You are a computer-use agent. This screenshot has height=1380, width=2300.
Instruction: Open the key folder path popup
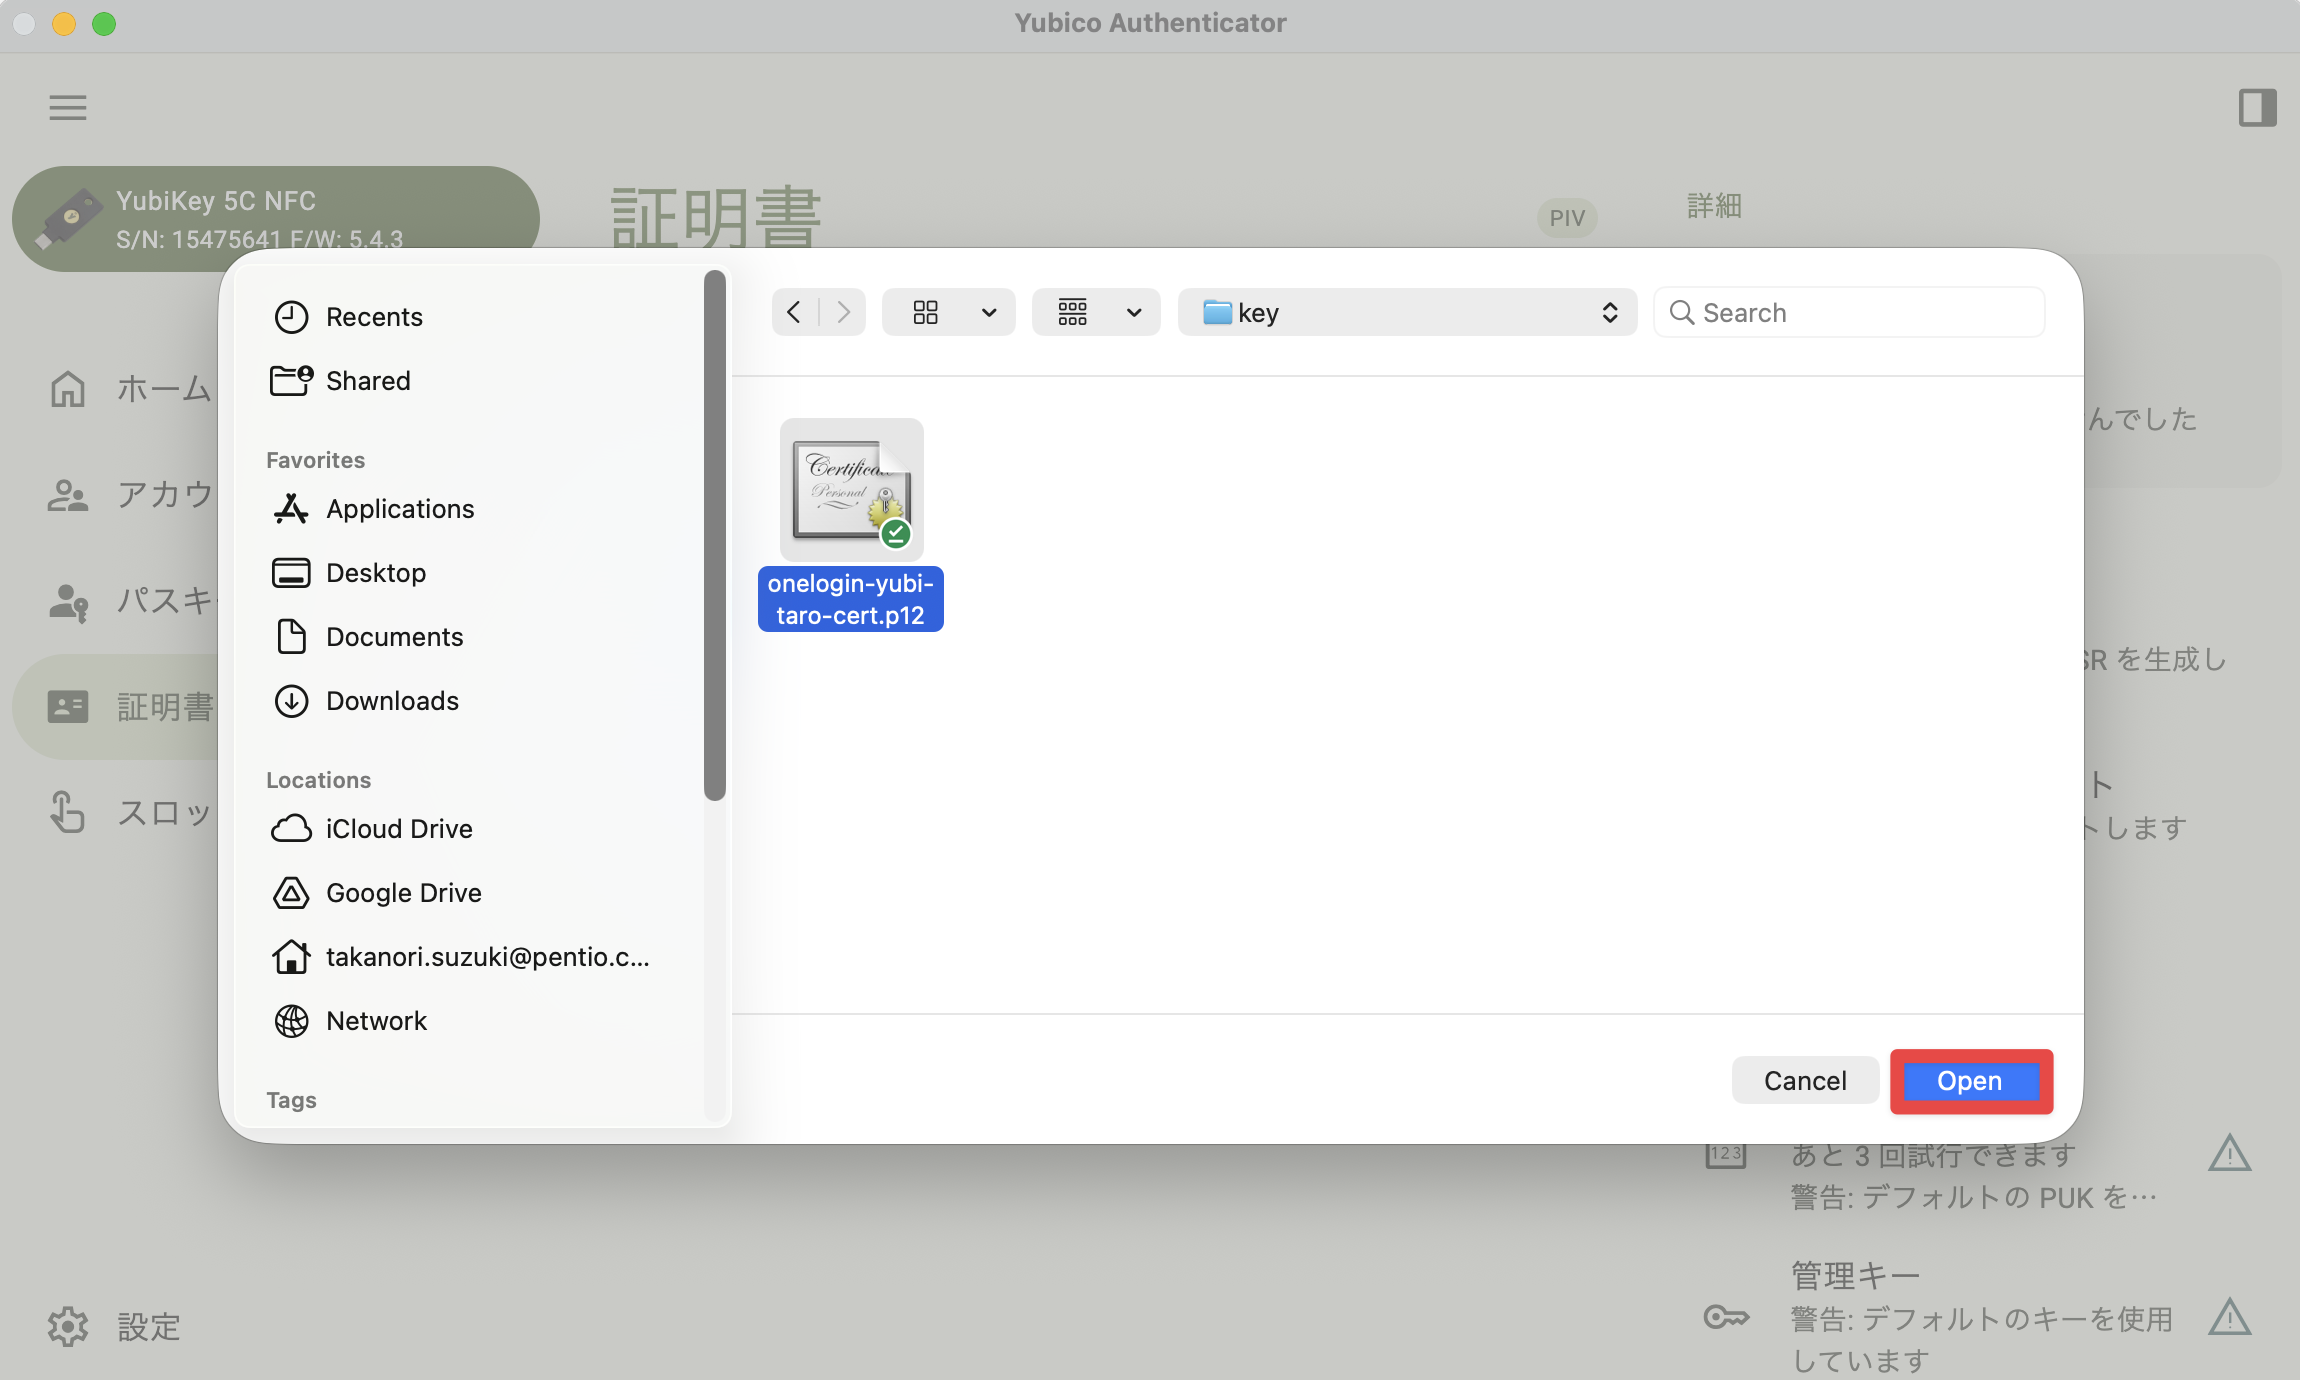(1407, 312)
